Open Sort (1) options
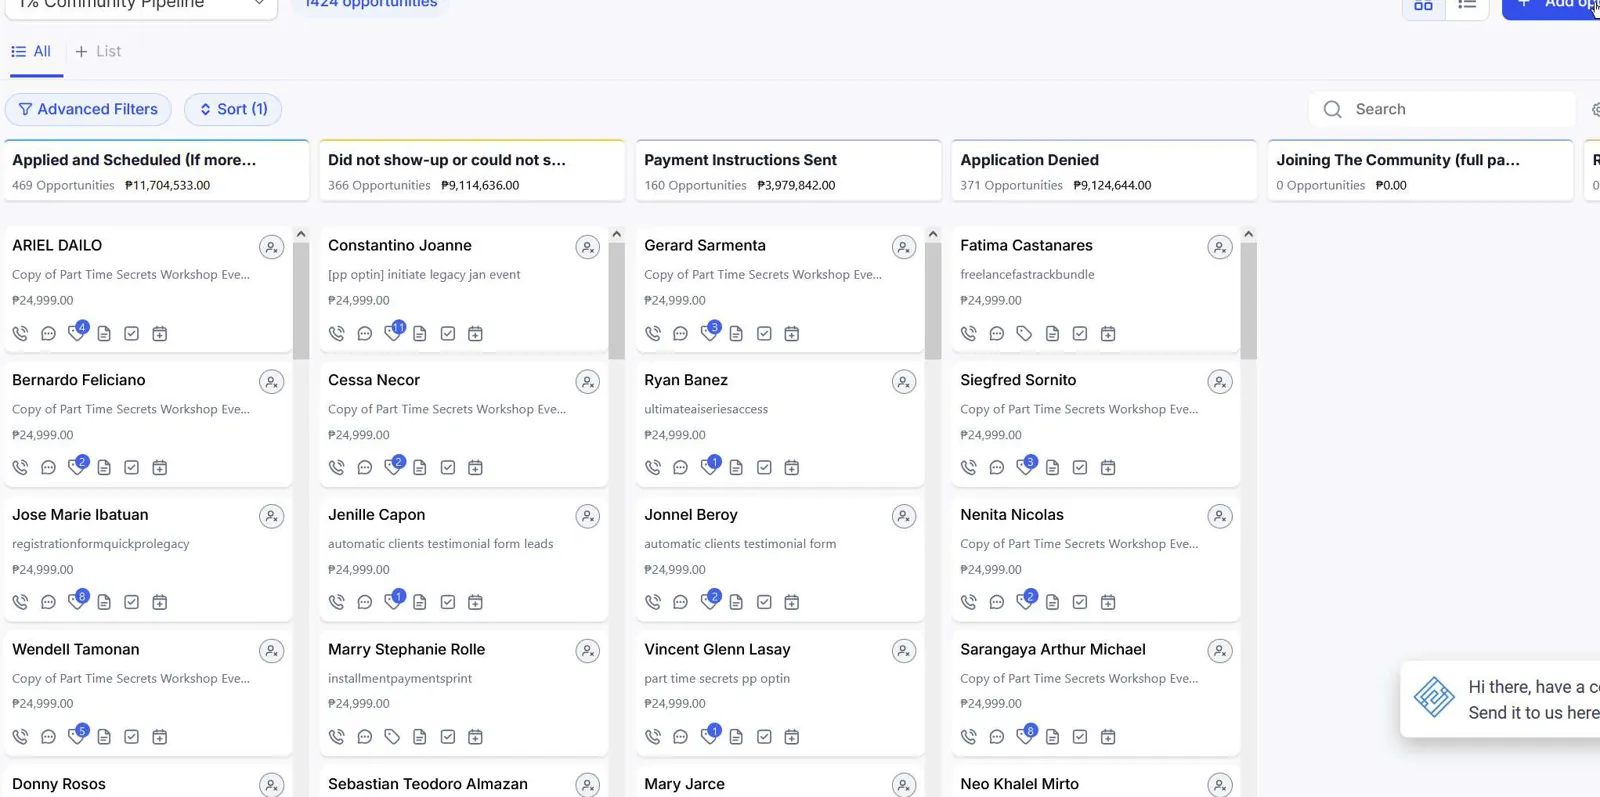The height and width of the screenshot is (797, 1600). pos(233,109)
